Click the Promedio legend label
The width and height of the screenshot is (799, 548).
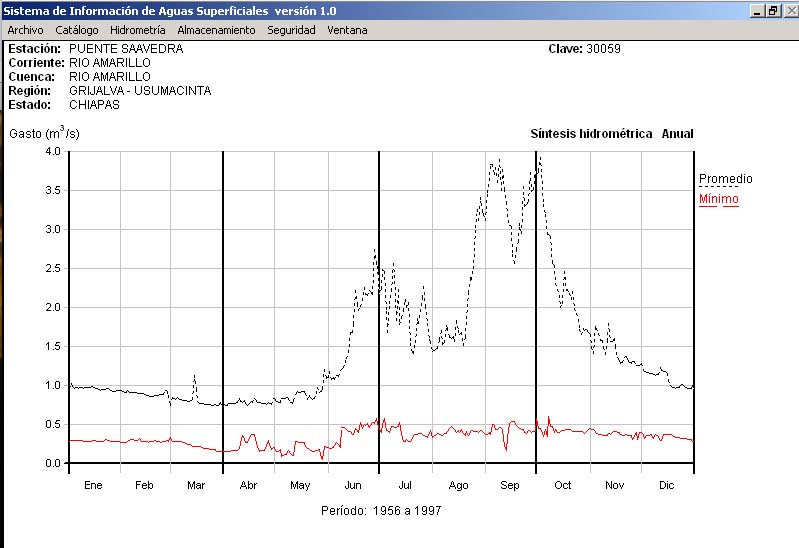725,179
